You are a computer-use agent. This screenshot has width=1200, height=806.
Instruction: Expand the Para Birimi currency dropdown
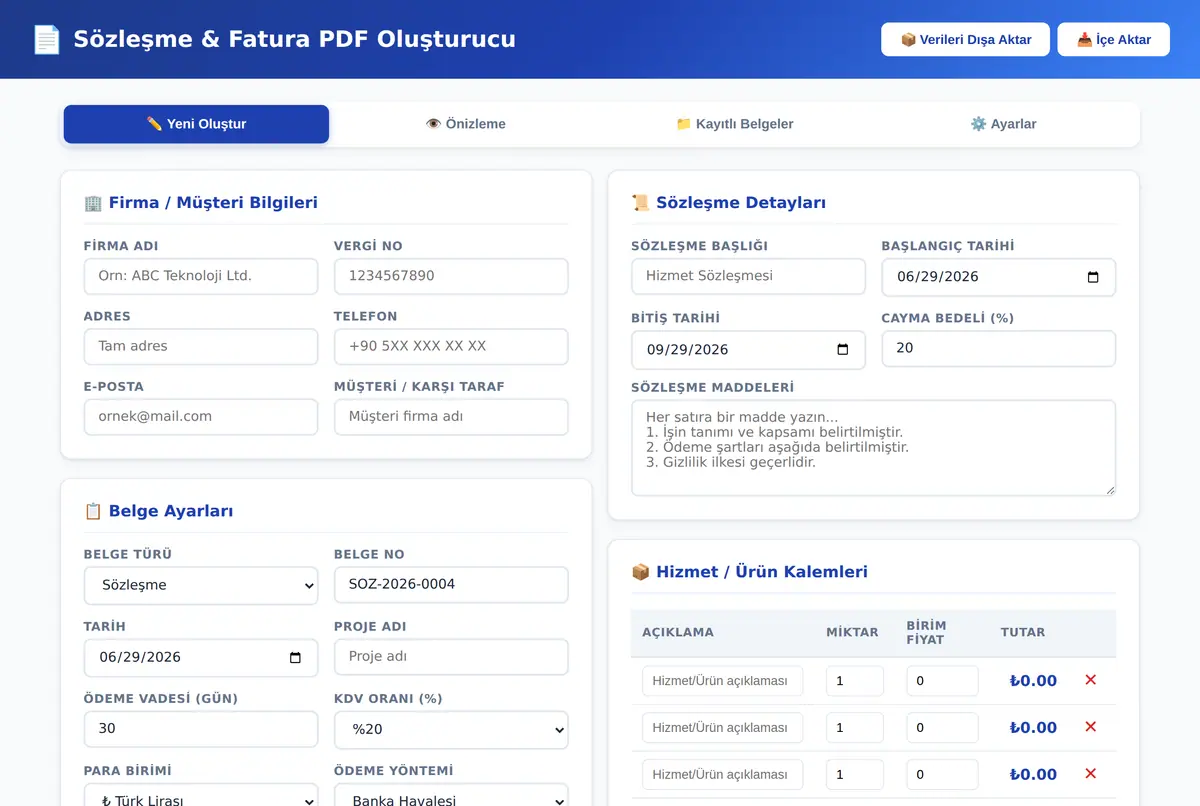[x=201, y=796]
